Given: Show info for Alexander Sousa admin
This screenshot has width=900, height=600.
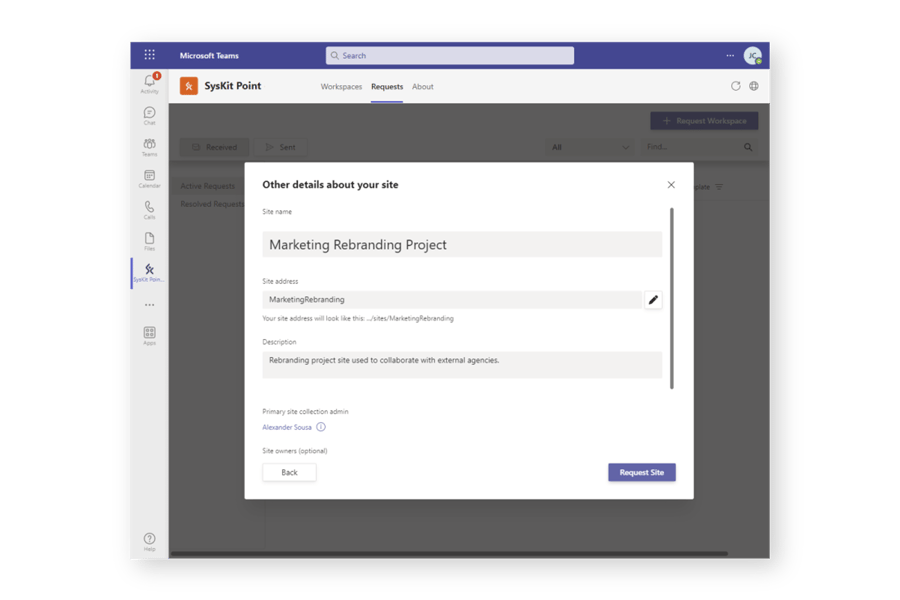Looking at the screenshot, I should click(x=321, y=427).
